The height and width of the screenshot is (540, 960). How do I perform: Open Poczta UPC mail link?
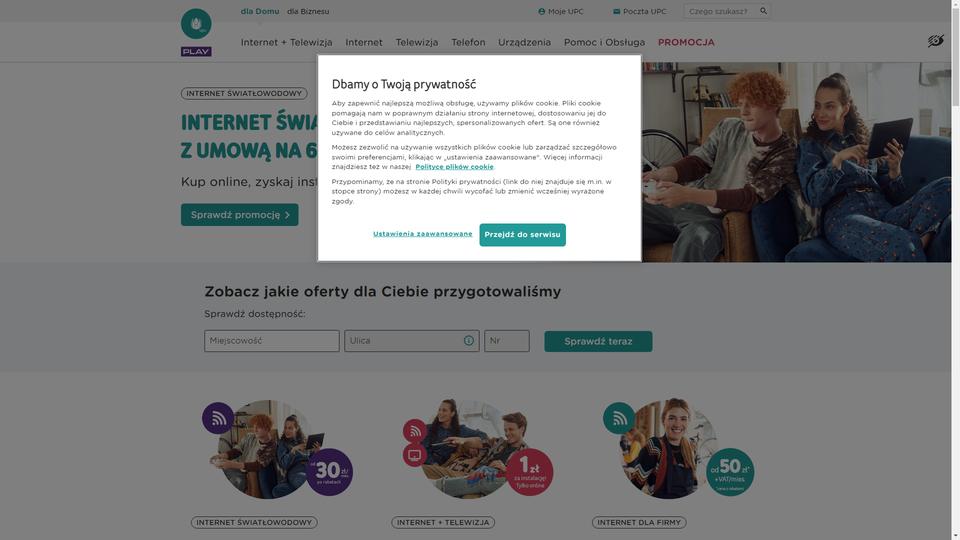pos(639,11)
